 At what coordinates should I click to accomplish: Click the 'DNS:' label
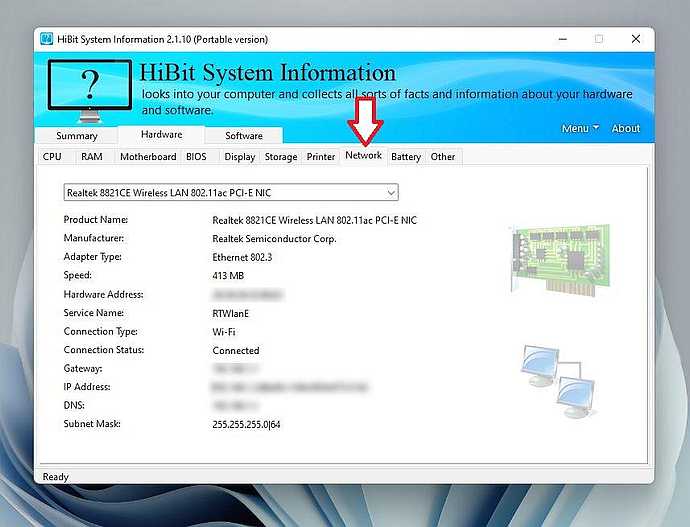[x=74, y=405]
